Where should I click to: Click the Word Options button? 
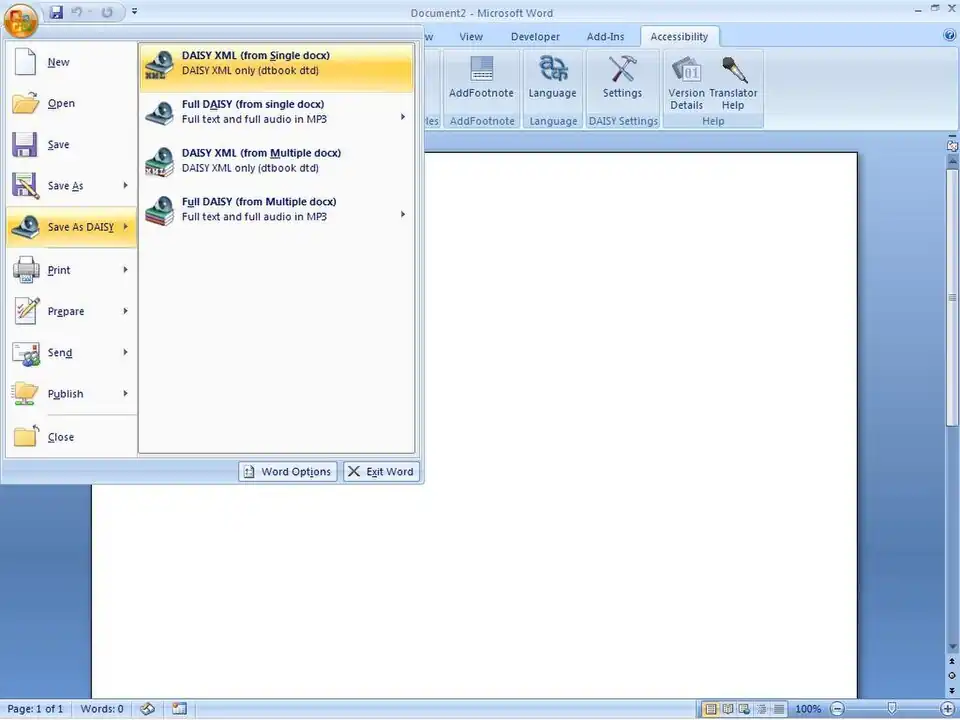[287, 472]
